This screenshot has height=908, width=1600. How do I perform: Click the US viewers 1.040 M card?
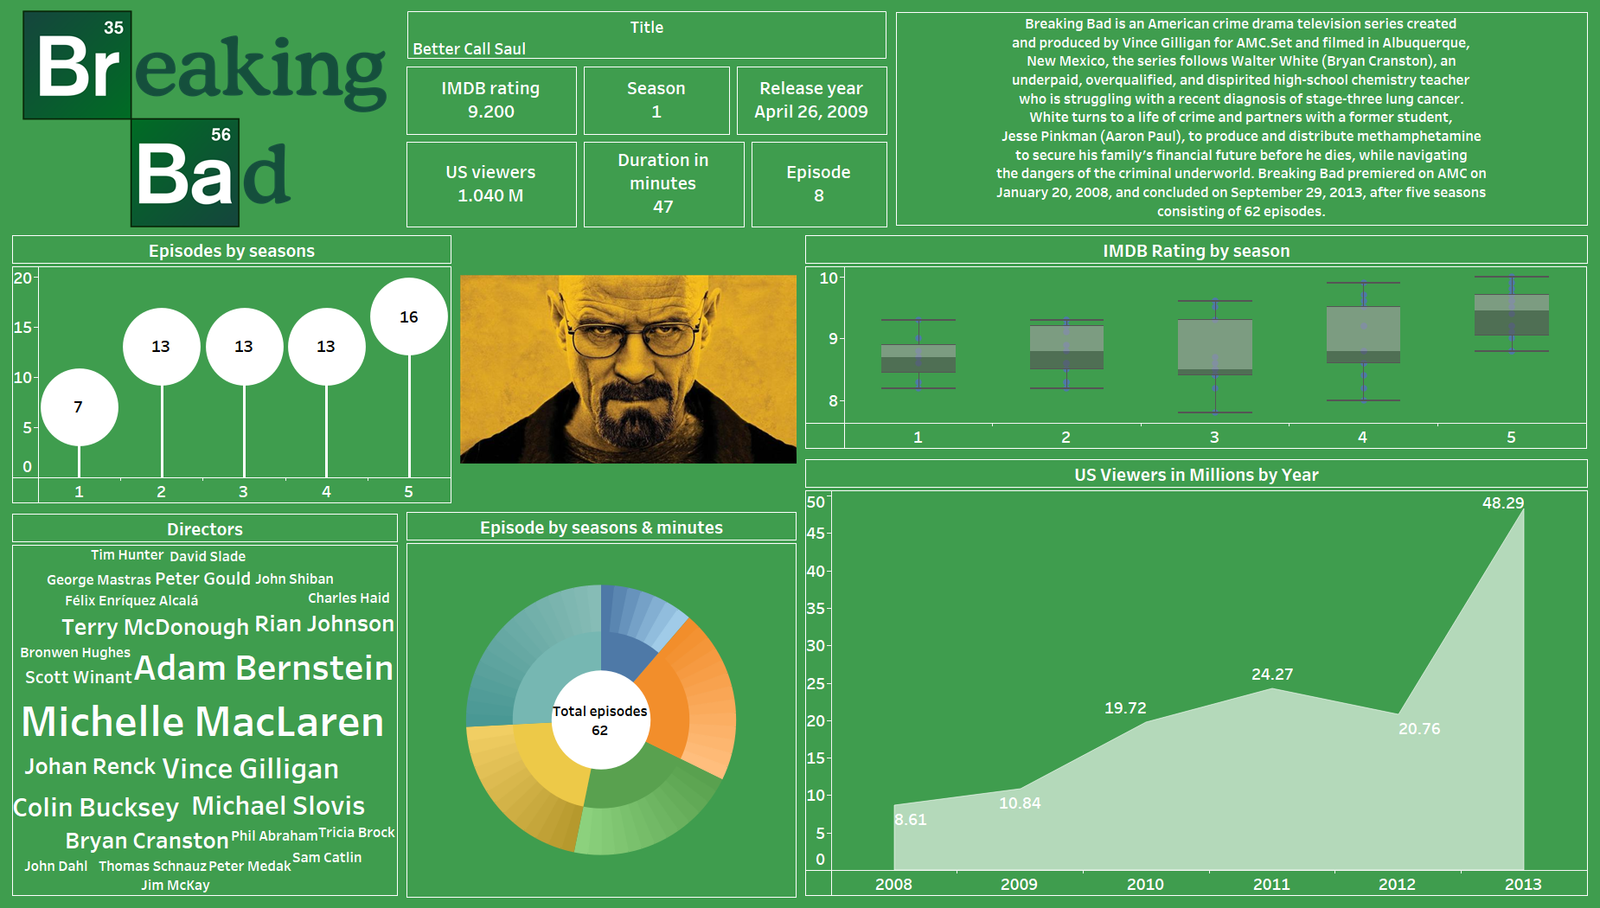[491, 184]
